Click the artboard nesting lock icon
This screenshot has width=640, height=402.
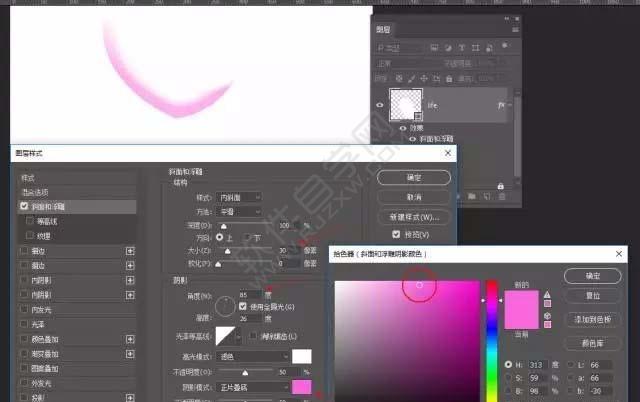pyautogui.click(x=436, y=78)
